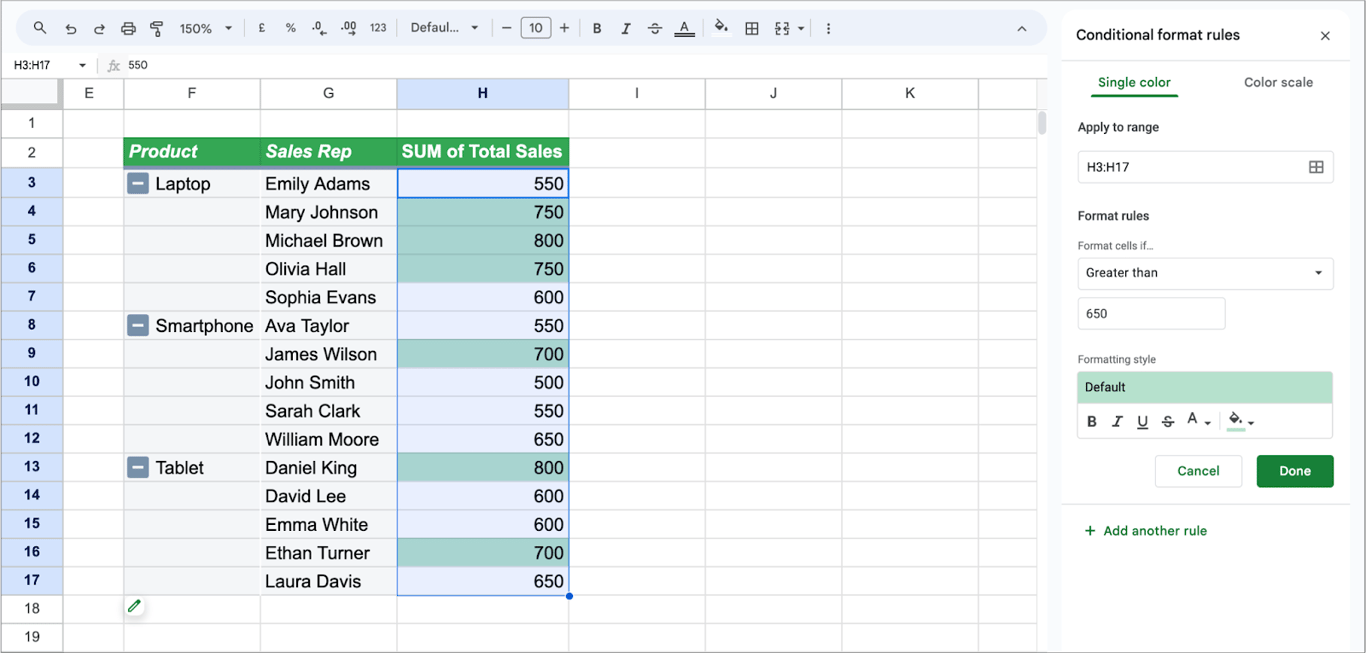Toggle bold in the main toolbar
This screenshot has width=1366, height=653.
point(597,28)
